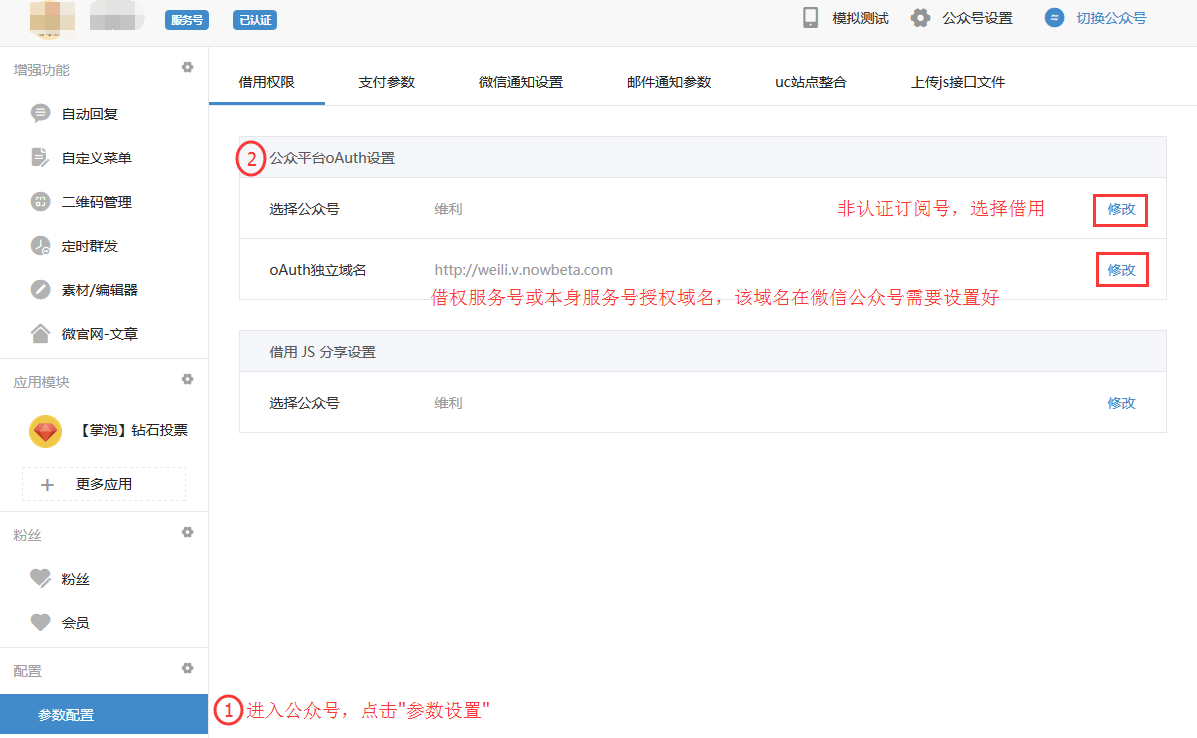Click the 公众号设置 gear icon
The height and width of the screenshot is (738, 1197).
921,18
